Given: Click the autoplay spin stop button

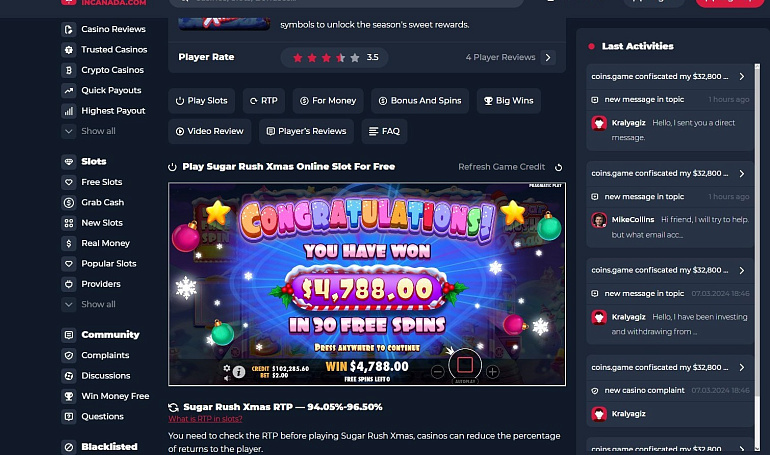Looking at the screenshot, I should [465, 365].
